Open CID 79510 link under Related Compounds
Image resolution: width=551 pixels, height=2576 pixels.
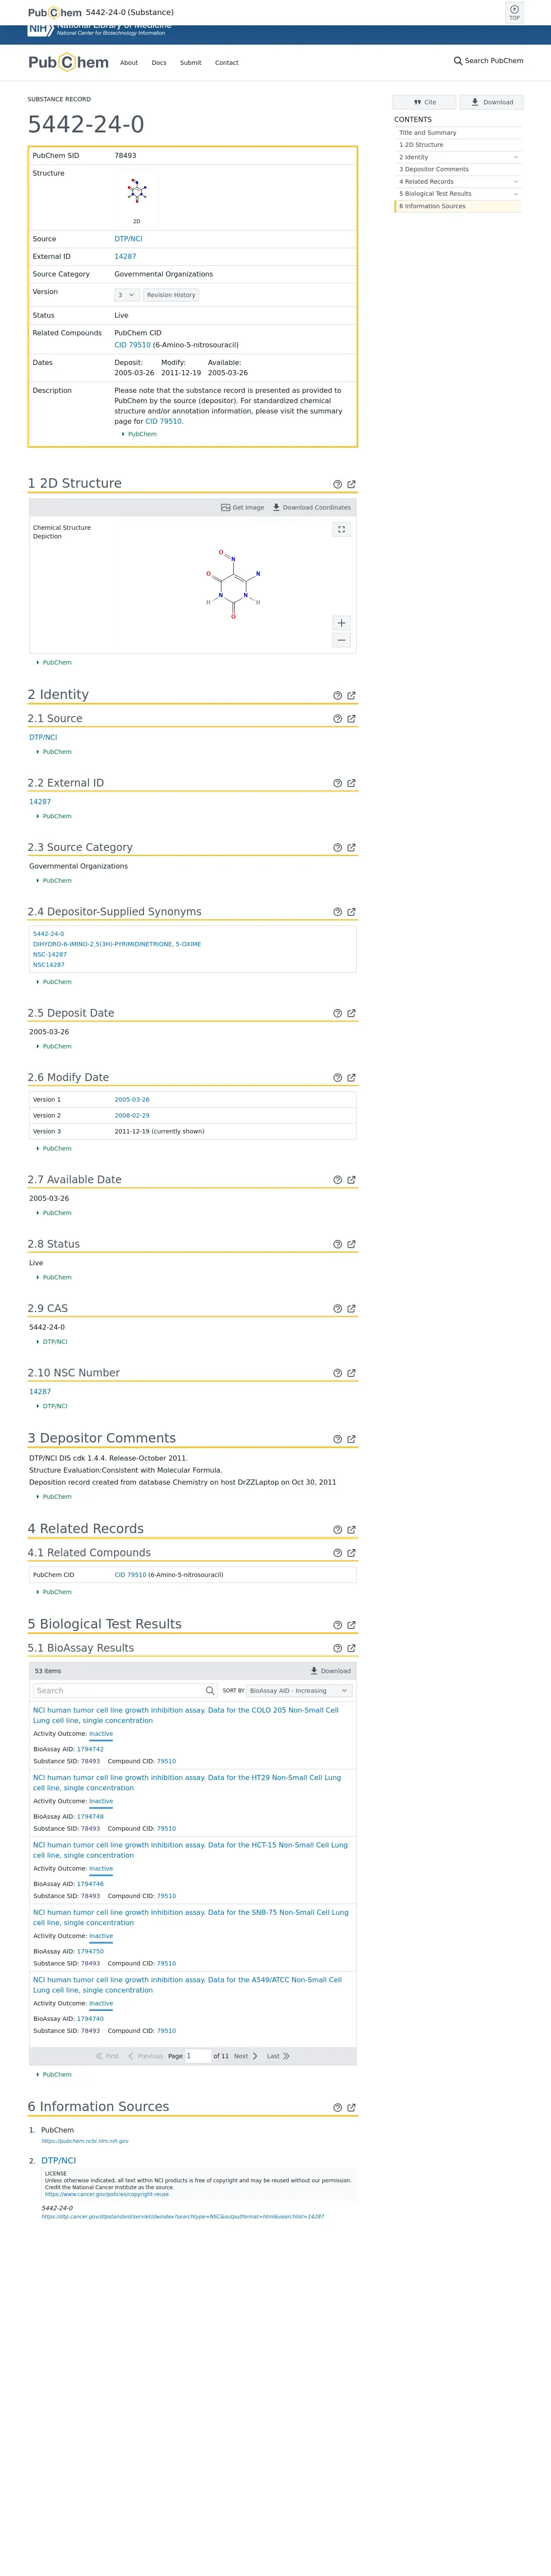[132, 345]
